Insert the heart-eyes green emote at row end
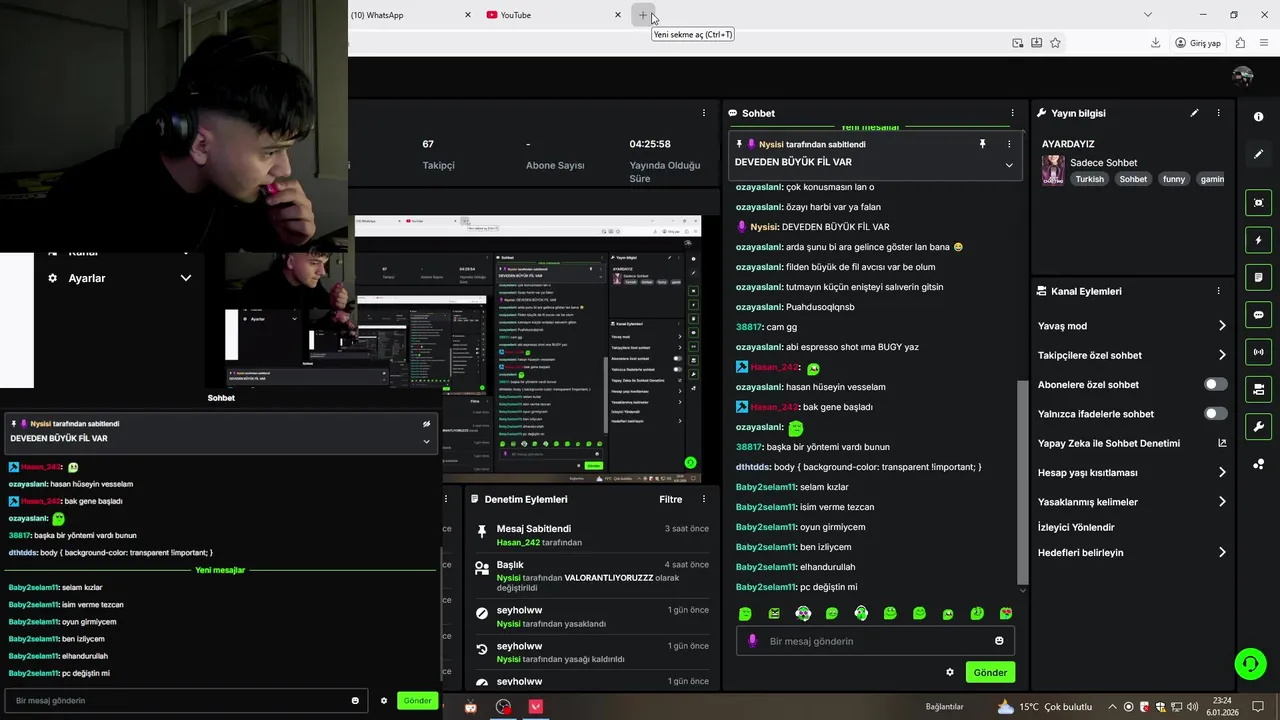The height and width of the screenshot is (720, 1280). 1006,614
